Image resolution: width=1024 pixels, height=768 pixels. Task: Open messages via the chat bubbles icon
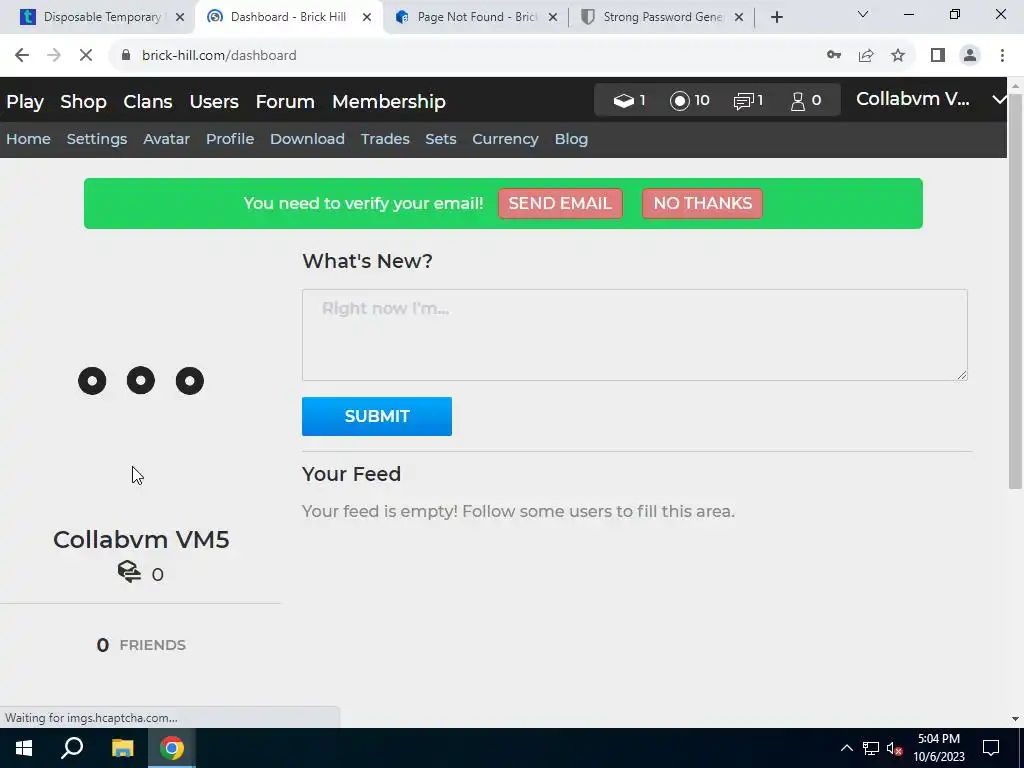[743, 101]
